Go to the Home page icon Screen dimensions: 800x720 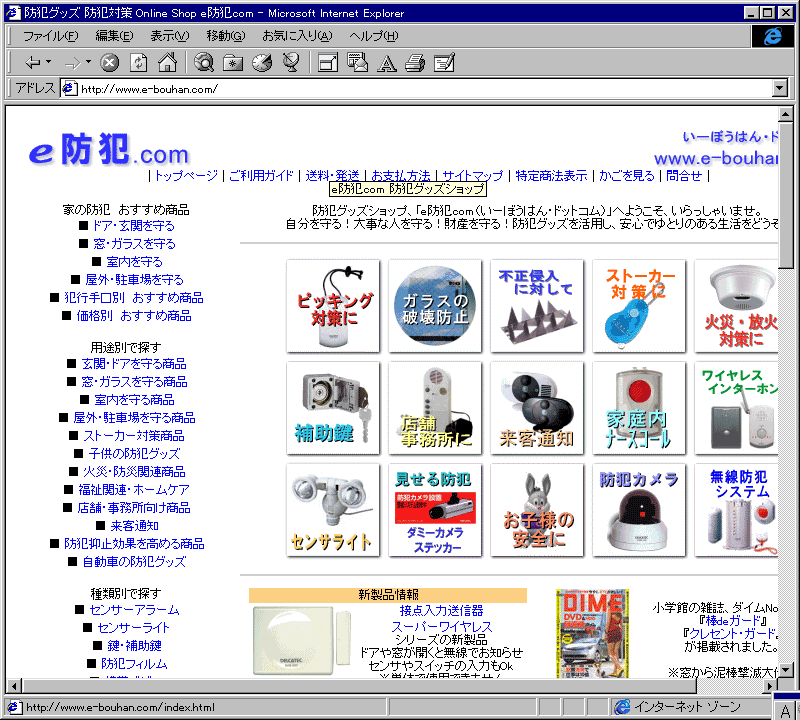pyautogui.click(x=167, y=63)
